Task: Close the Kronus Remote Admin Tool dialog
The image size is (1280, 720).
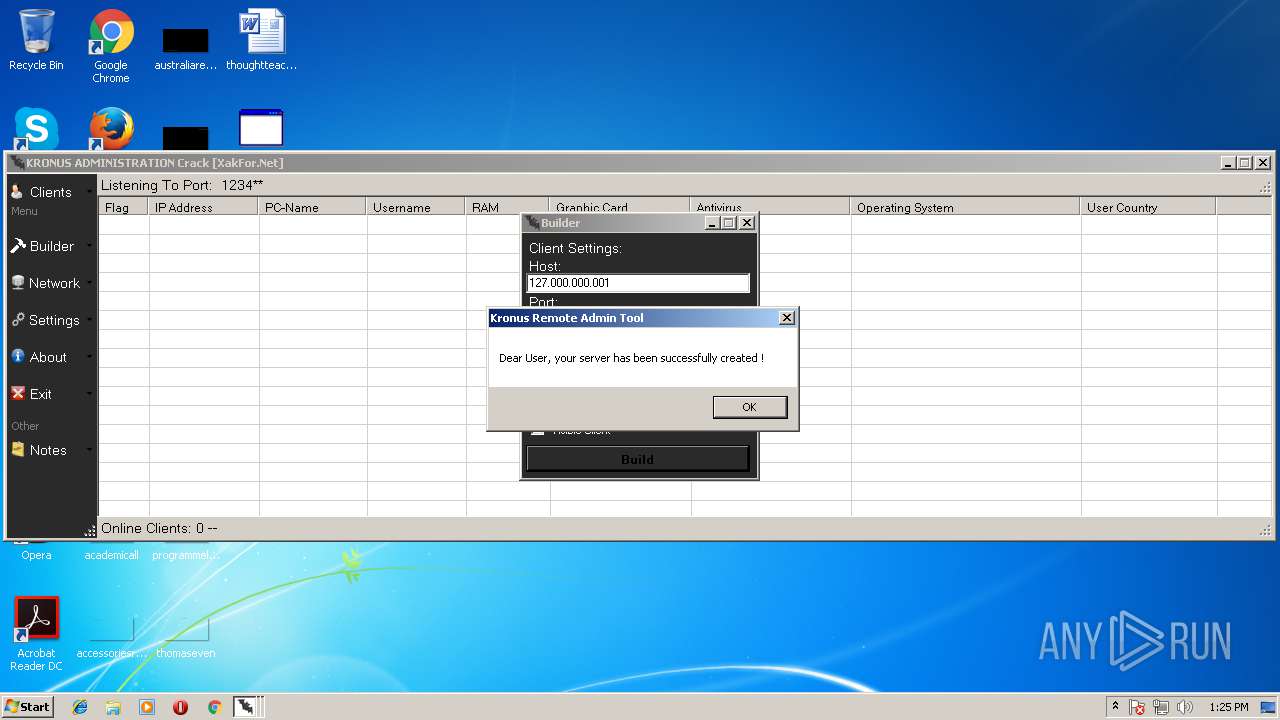Action: [x=787, y=318]
